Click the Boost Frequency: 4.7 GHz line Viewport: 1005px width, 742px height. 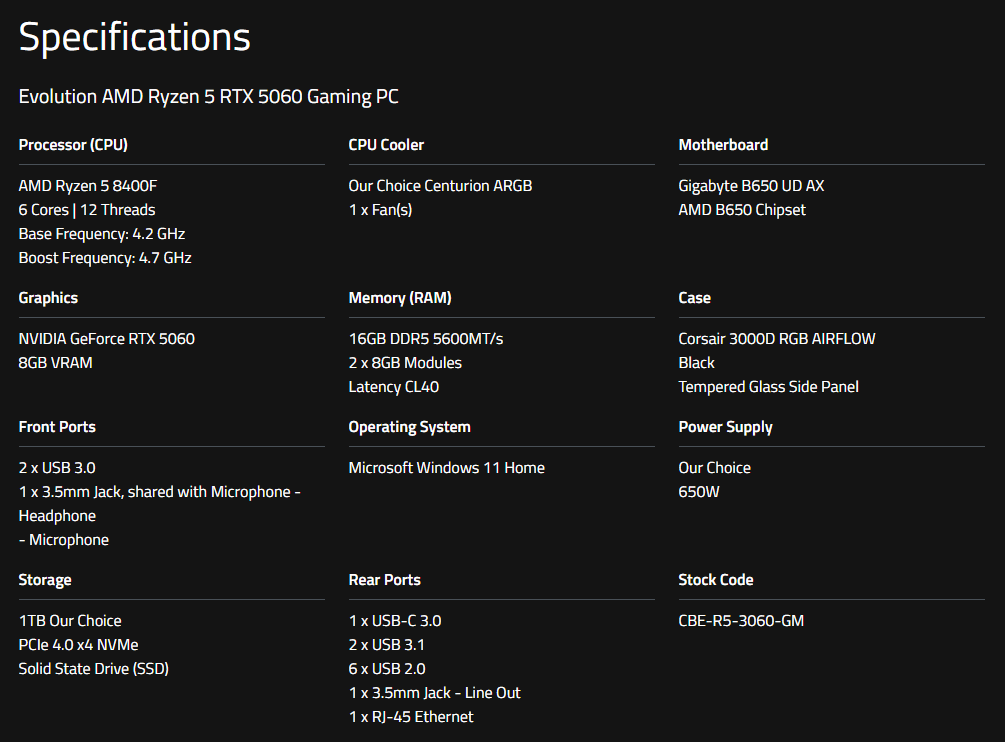tap(105, 258)
